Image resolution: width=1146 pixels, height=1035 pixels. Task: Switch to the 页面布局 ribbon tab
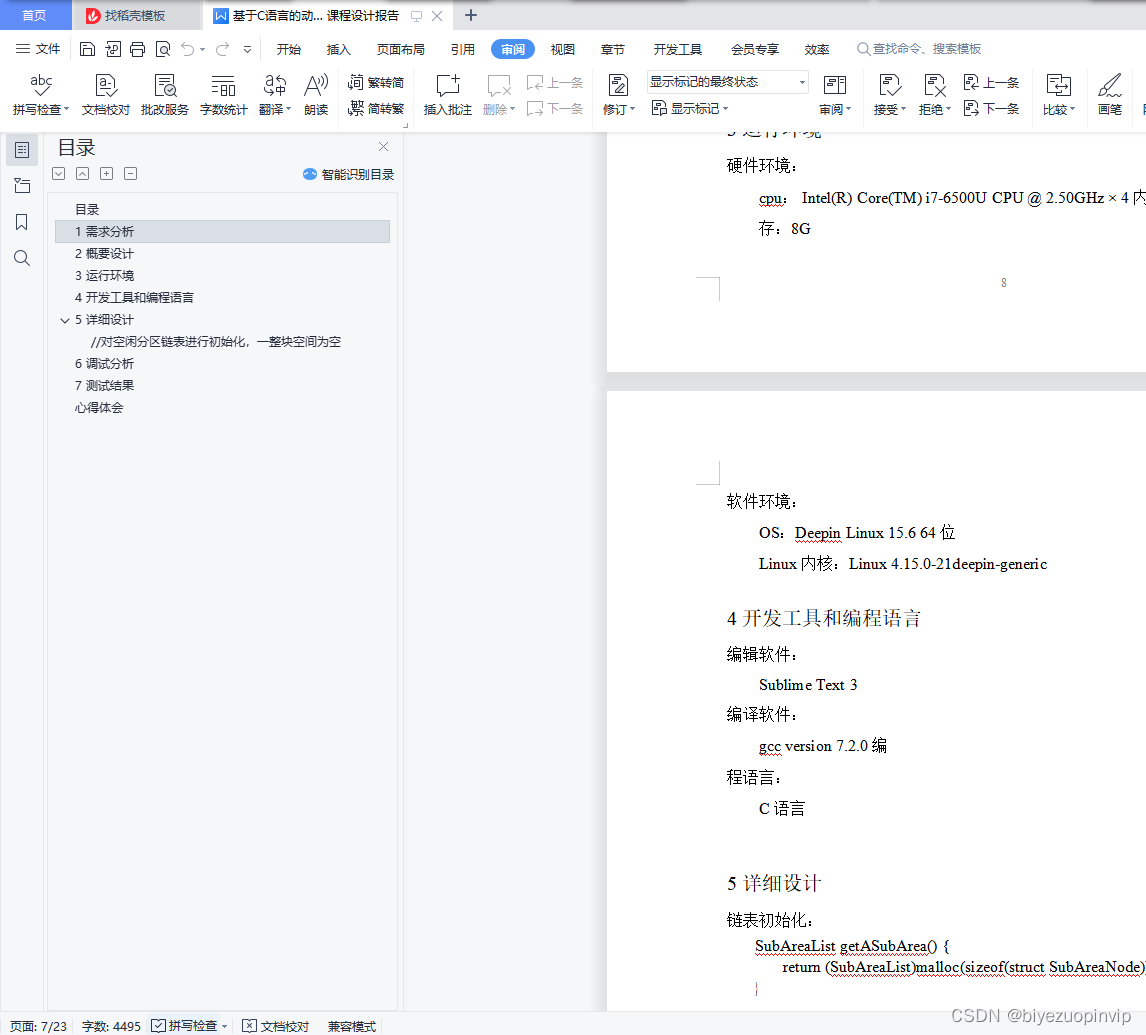point(401,49)
